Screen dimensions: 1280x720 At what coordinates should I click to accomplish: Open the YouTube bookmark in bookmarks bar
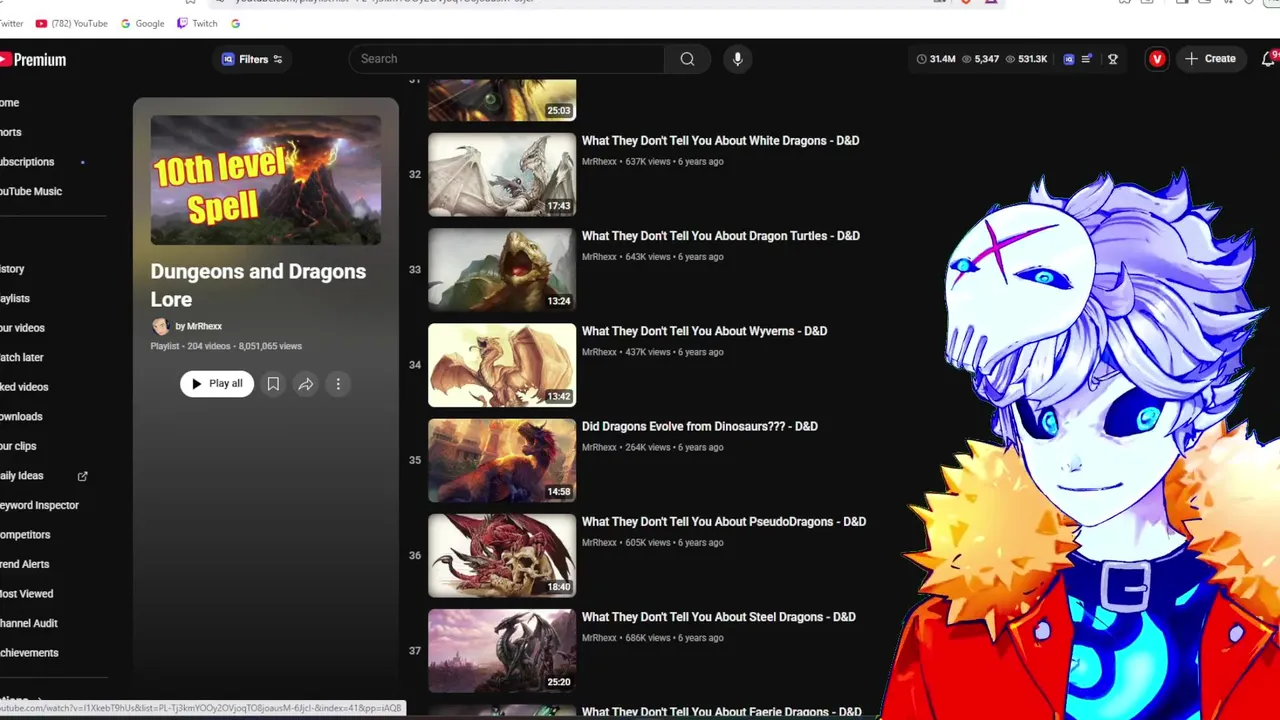point(71,23)
